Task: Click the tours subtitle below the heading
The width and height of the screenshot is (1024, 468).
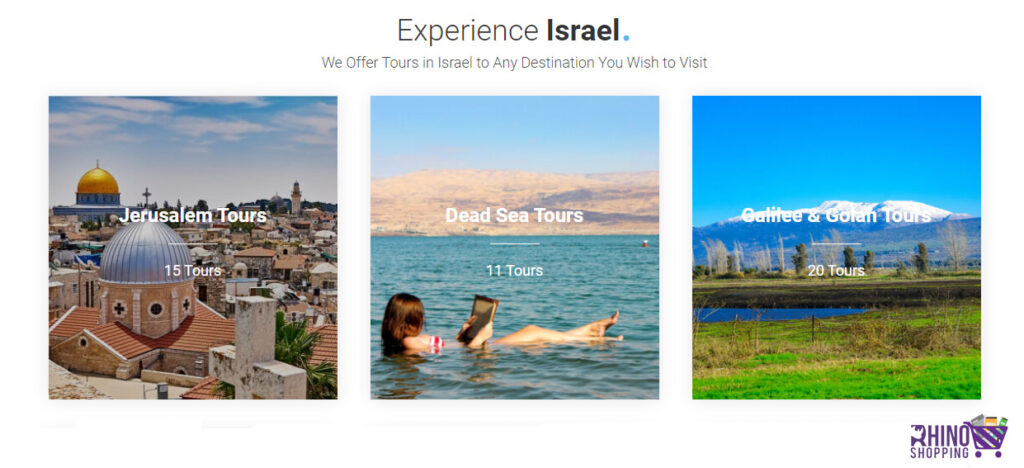Action: 515,63
